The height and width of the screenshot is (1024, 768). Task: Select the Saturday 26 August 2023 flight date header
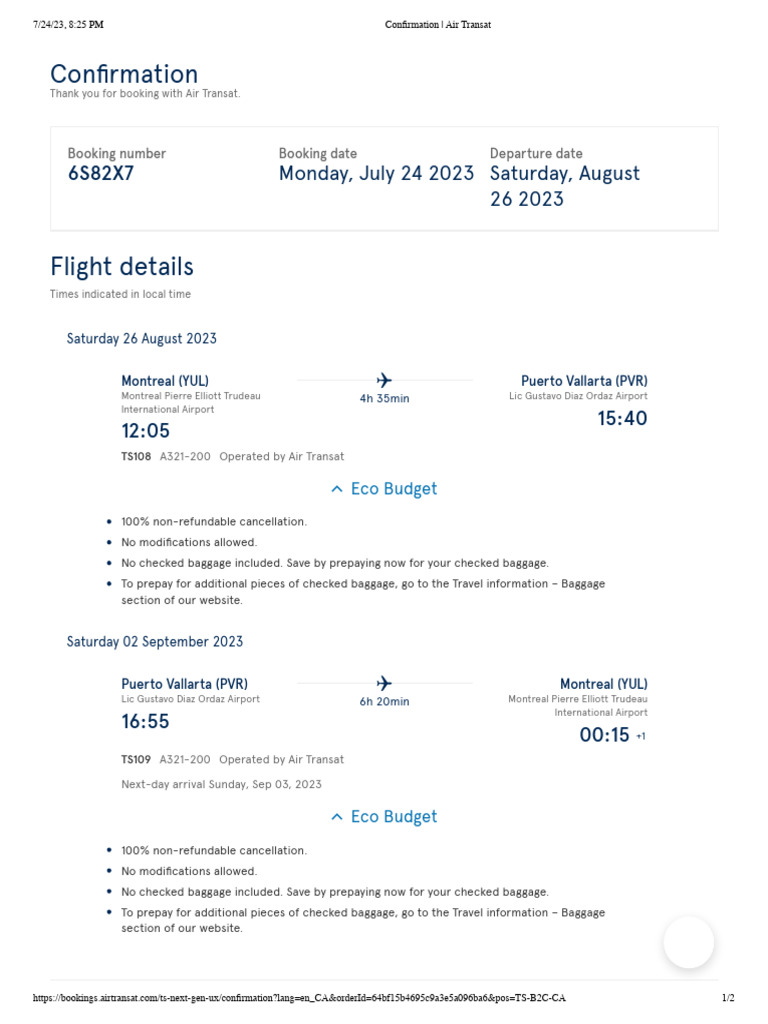tap(142, 338)
